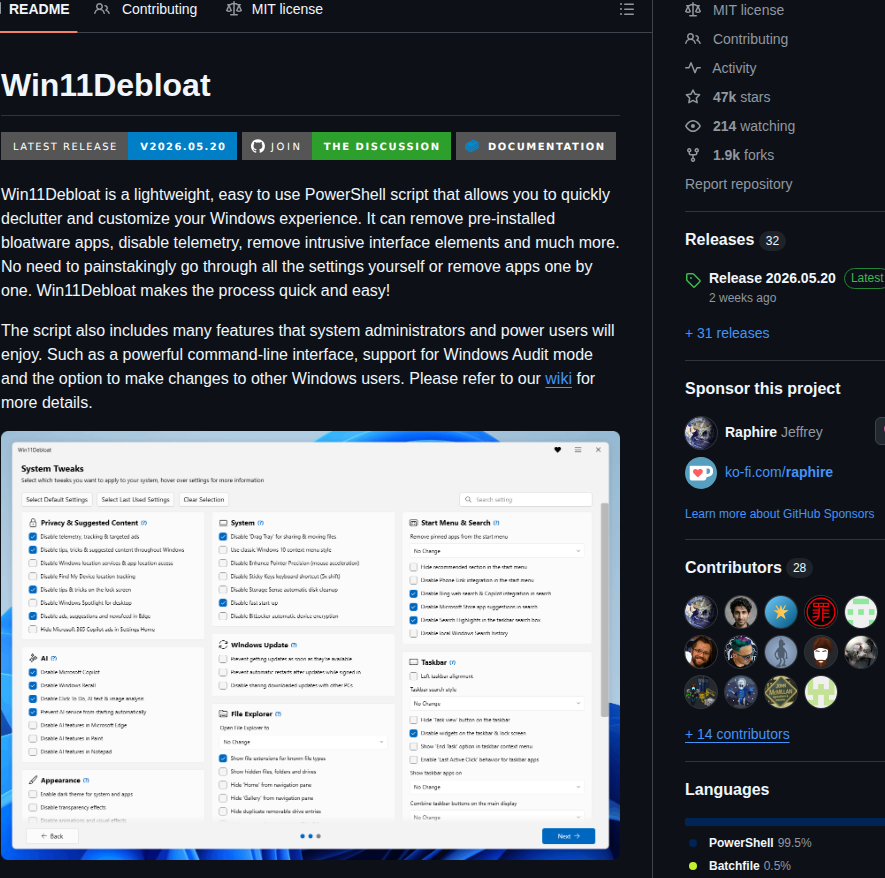Toggle Use classic Windows 10 context menu checkbox
Screen dimensions: 885x878
(223, 550)
